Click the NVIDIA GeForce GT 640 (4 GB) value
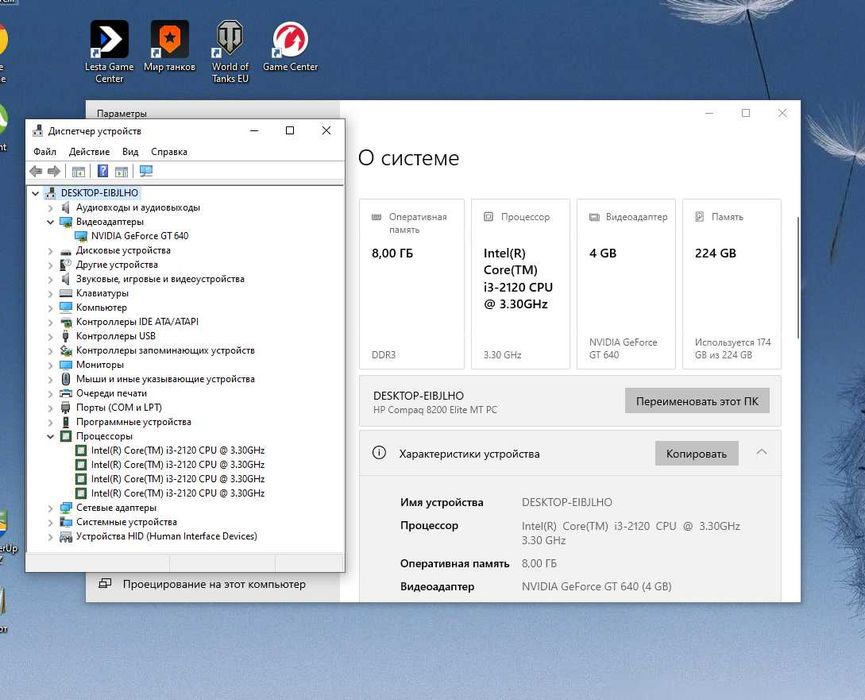The height and width of the screenshot is (700, 865). [596, 586]
